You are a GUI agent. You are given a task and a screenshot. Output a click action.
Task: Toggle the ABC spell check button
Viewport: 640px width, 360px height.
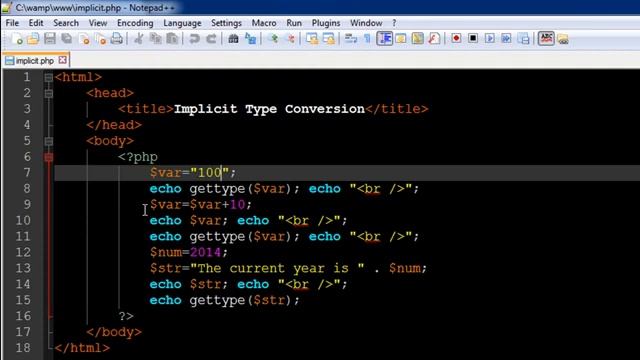(x=546, y=39)
